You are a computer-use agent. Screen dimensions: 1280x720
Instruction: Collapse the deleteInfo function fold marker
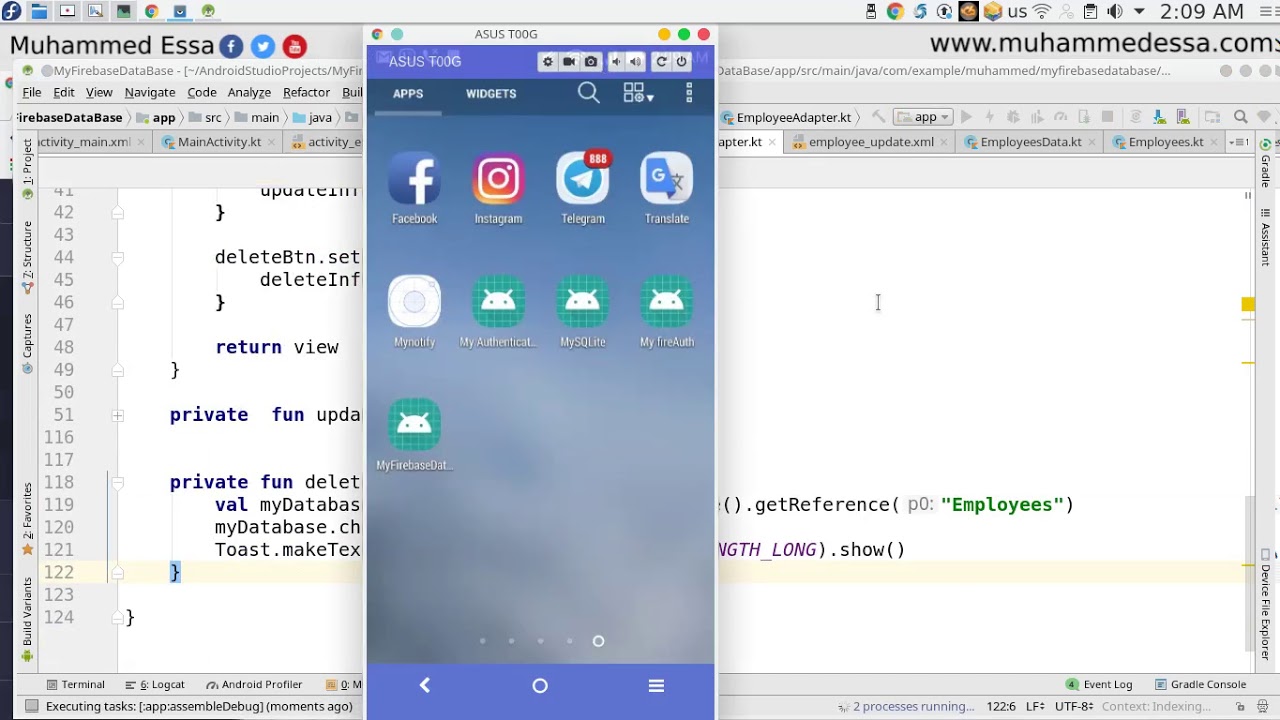[117, 482]
